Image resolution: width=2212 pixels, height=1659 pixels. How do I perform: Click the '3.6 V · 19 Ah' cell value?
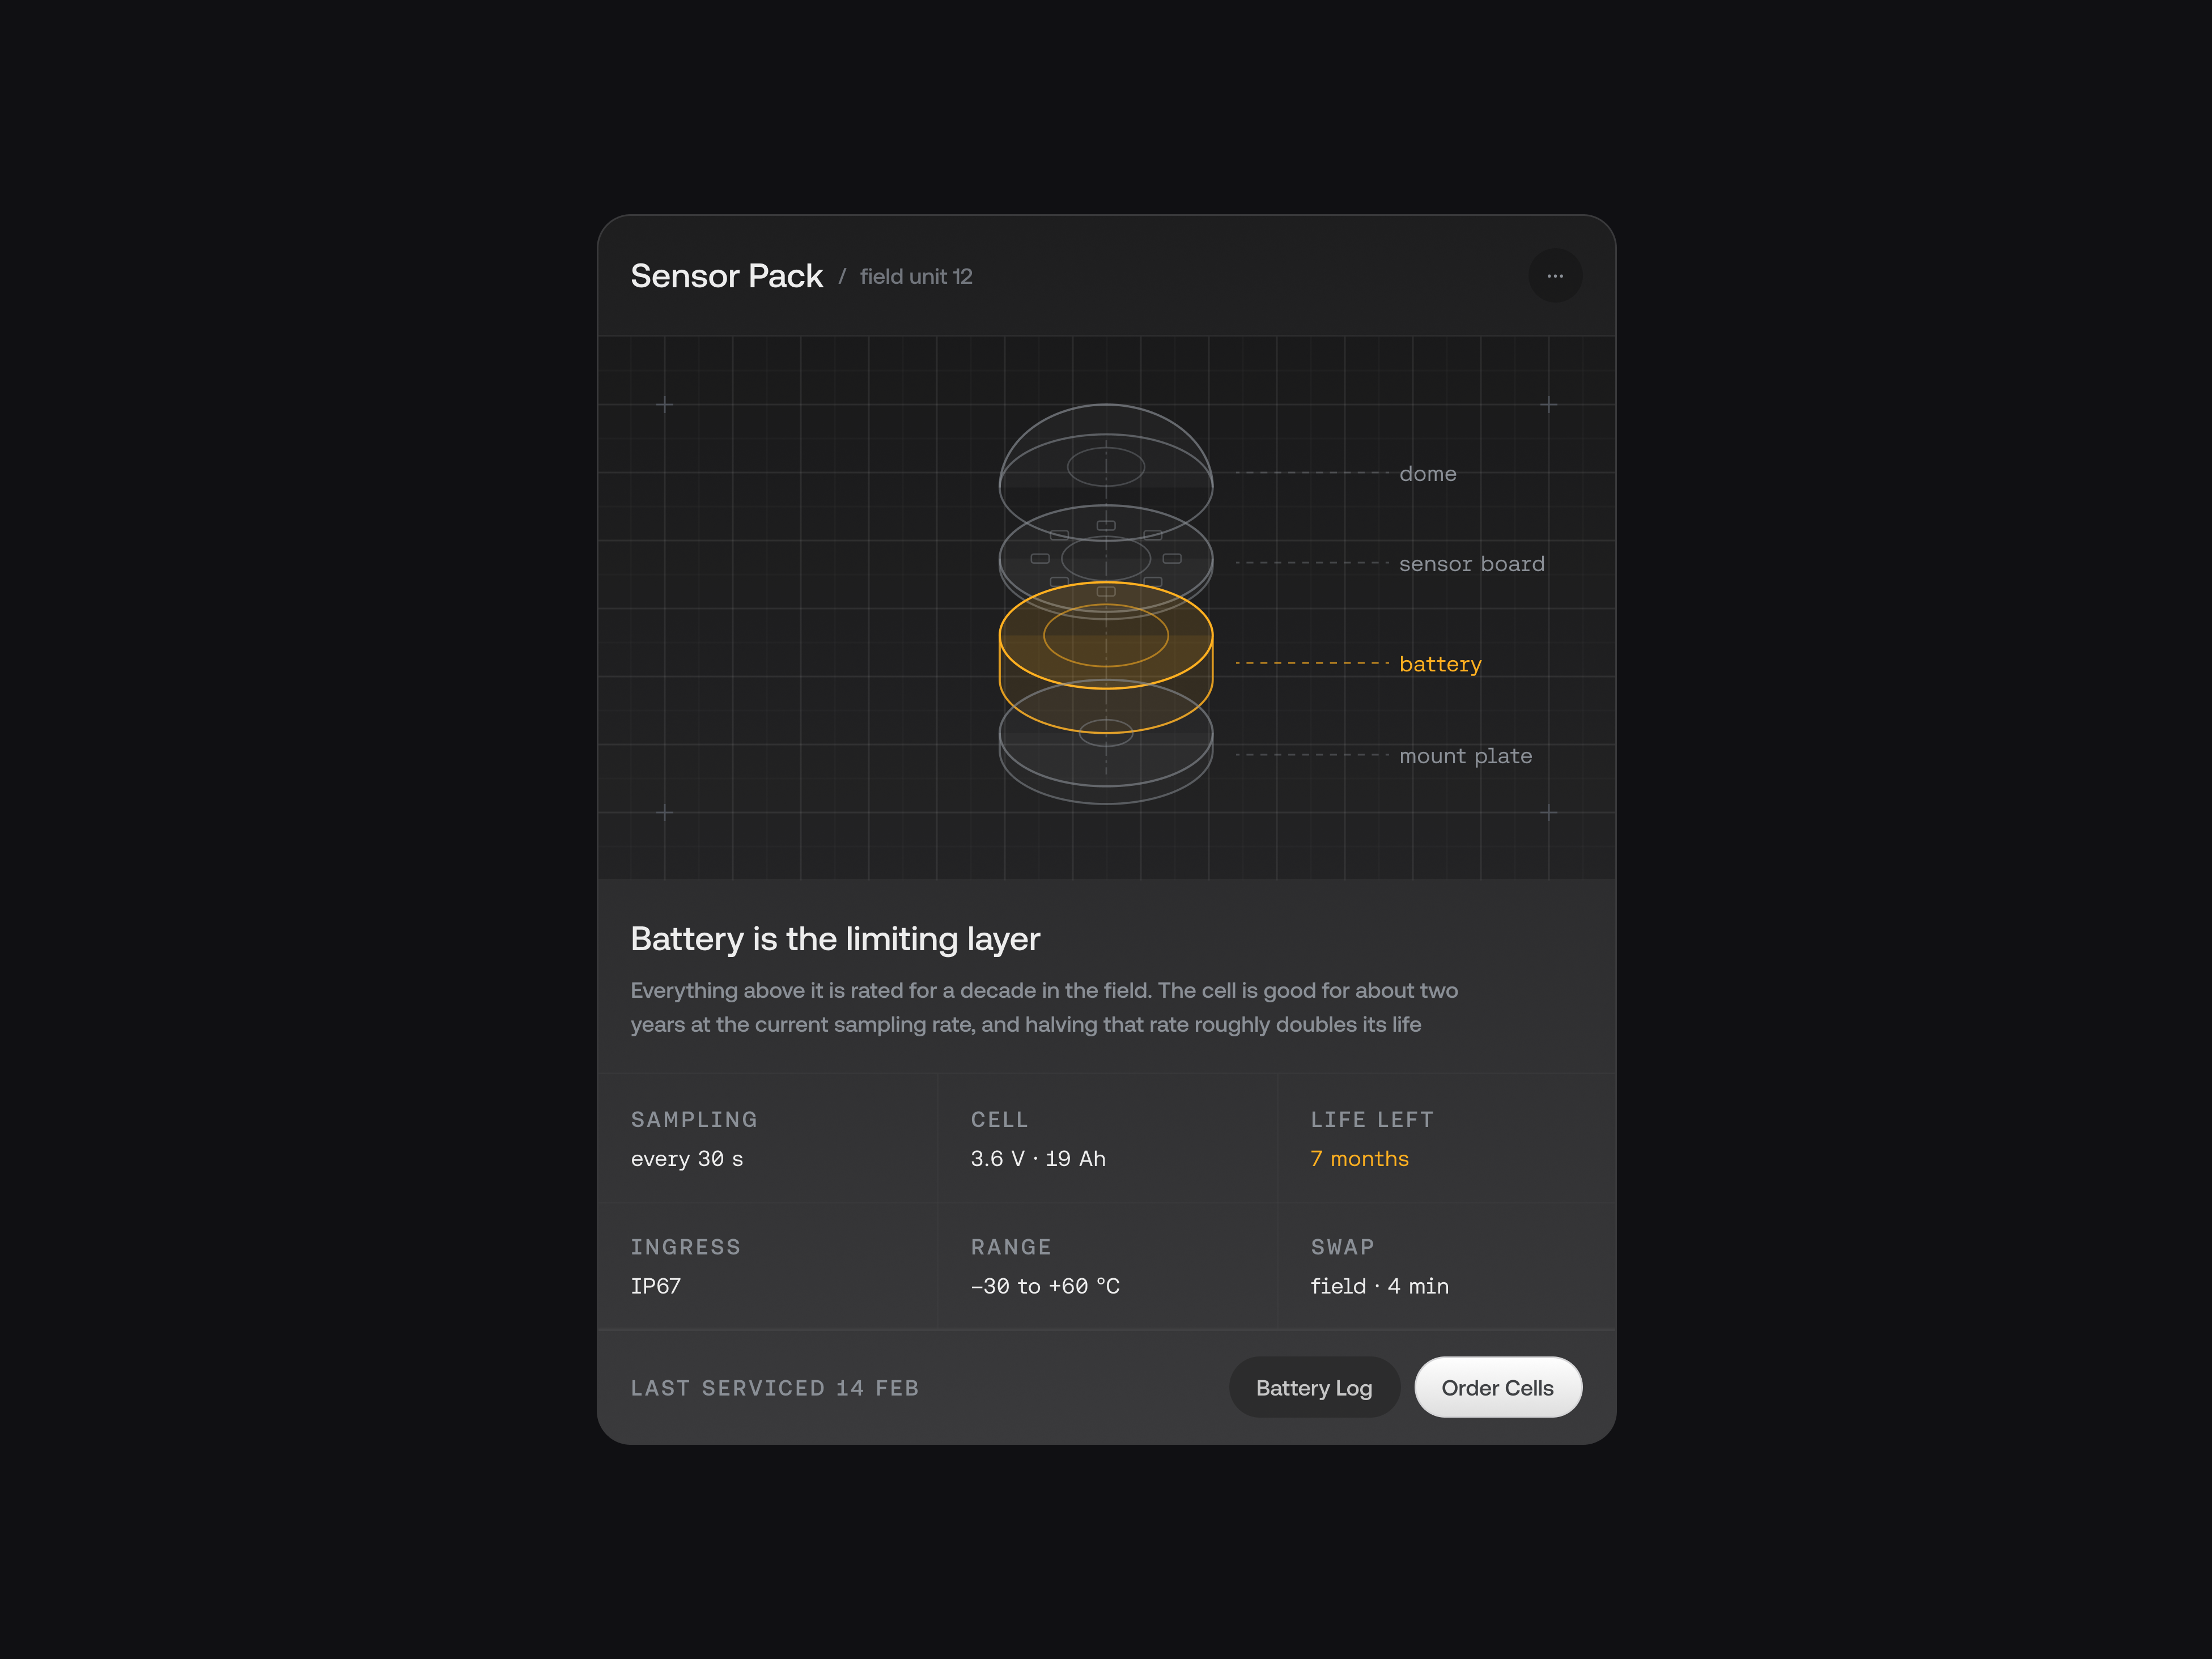point(1038,1159)
